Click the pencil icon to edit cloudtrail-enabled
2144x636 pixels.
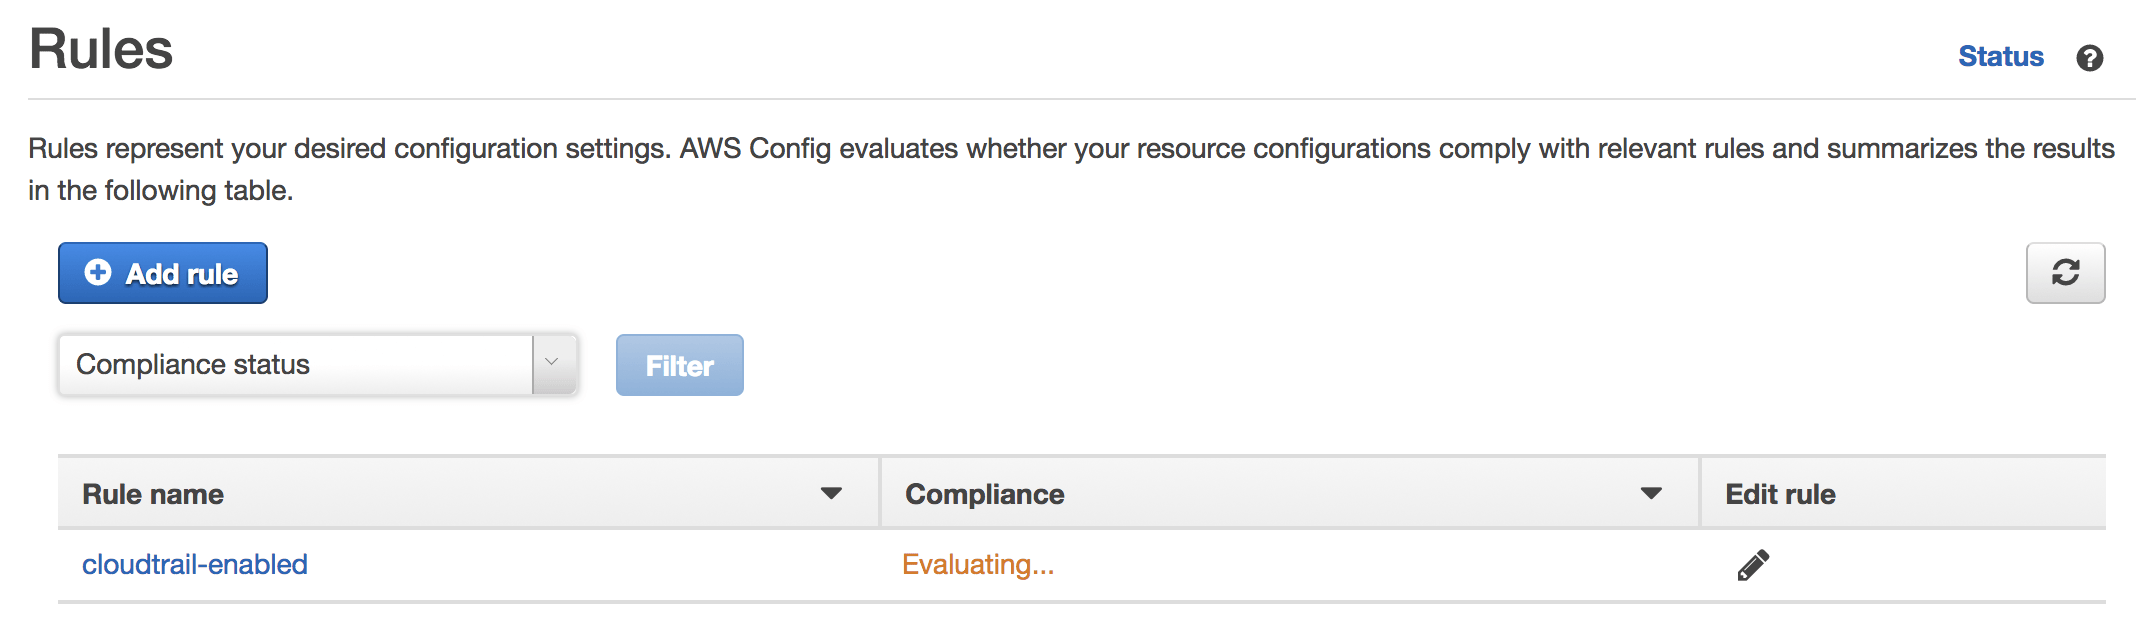pyautogui.click(x=1753, y=565)
